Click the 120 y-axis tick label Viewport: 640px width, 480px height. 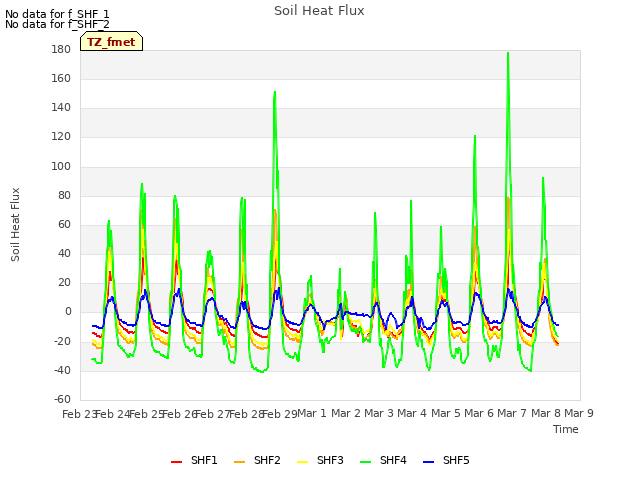(61, 137)
